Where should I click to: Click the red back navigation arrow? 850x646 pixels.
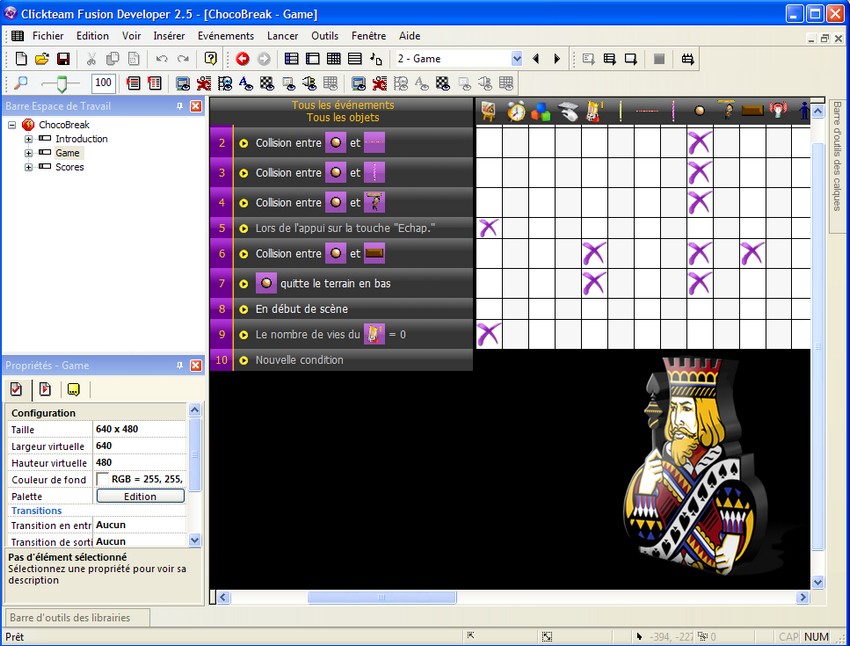pyautogui.click(x=242, y=59)
